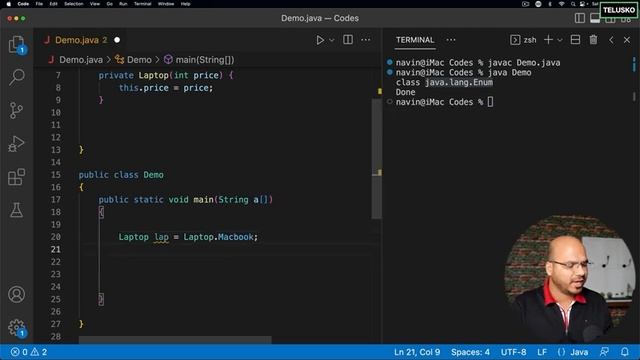Click Ln 21, Col 9 status entry

point(417,352)
